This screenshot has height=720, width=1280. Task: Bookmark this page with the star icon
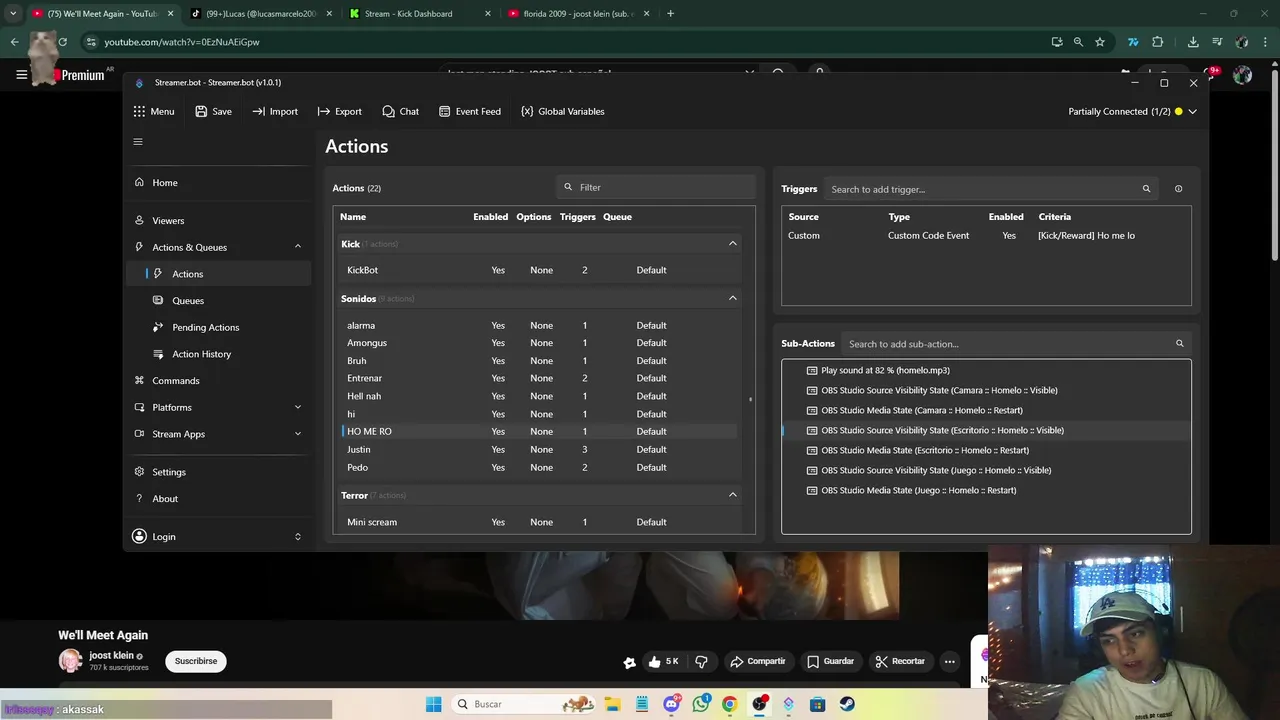click(x=1100, y=42)
